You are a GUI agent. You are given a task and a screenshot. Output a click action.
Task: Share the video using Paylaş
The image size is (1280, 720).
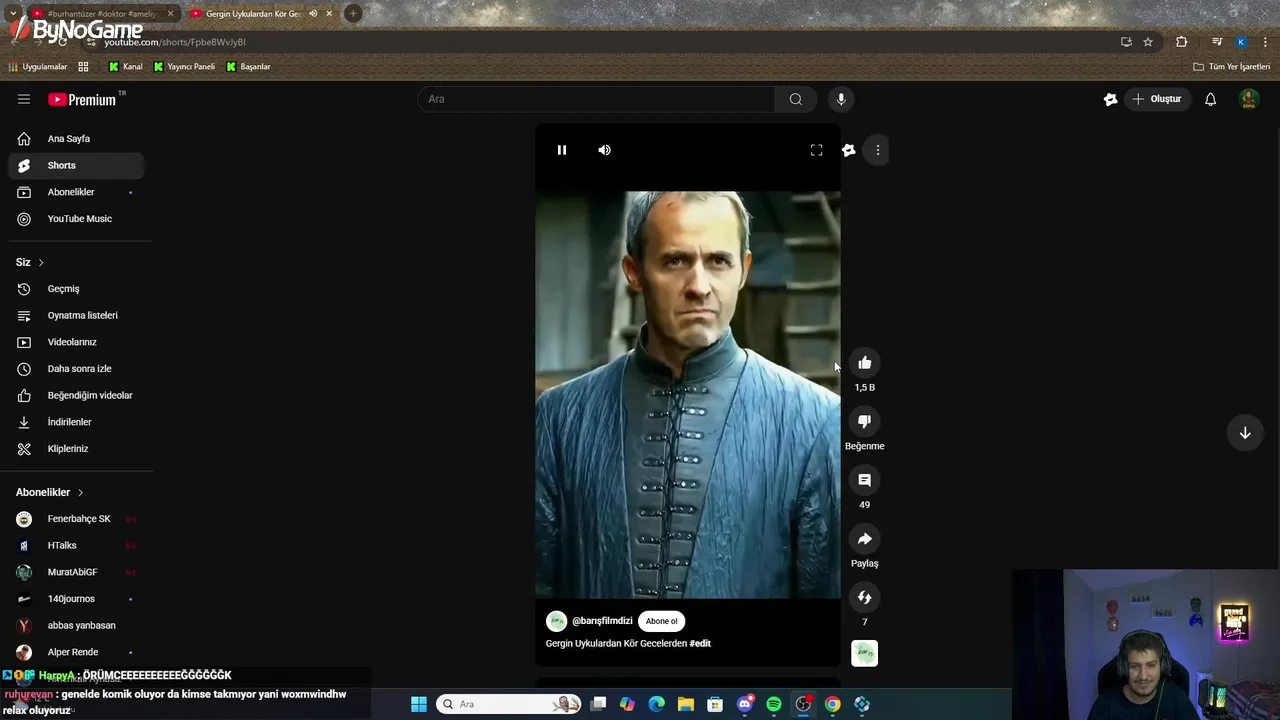865,539
